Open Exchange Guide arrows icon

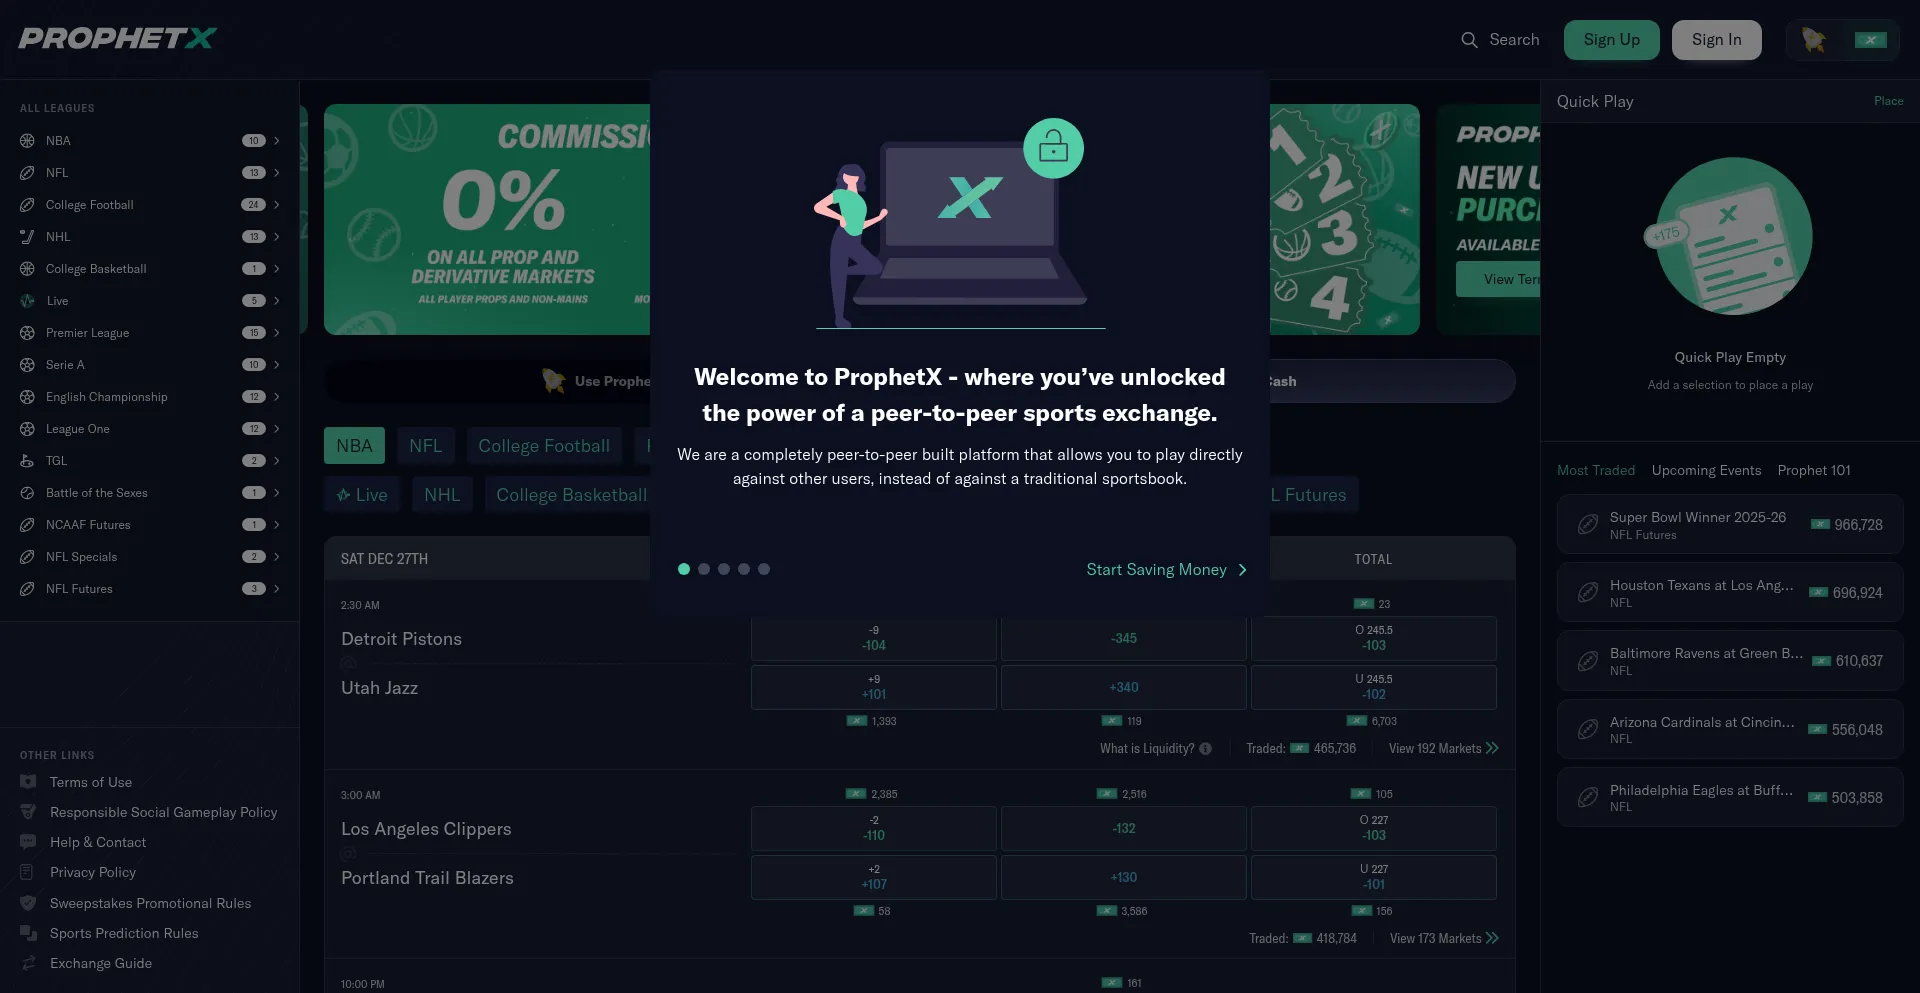pos(28,963)
